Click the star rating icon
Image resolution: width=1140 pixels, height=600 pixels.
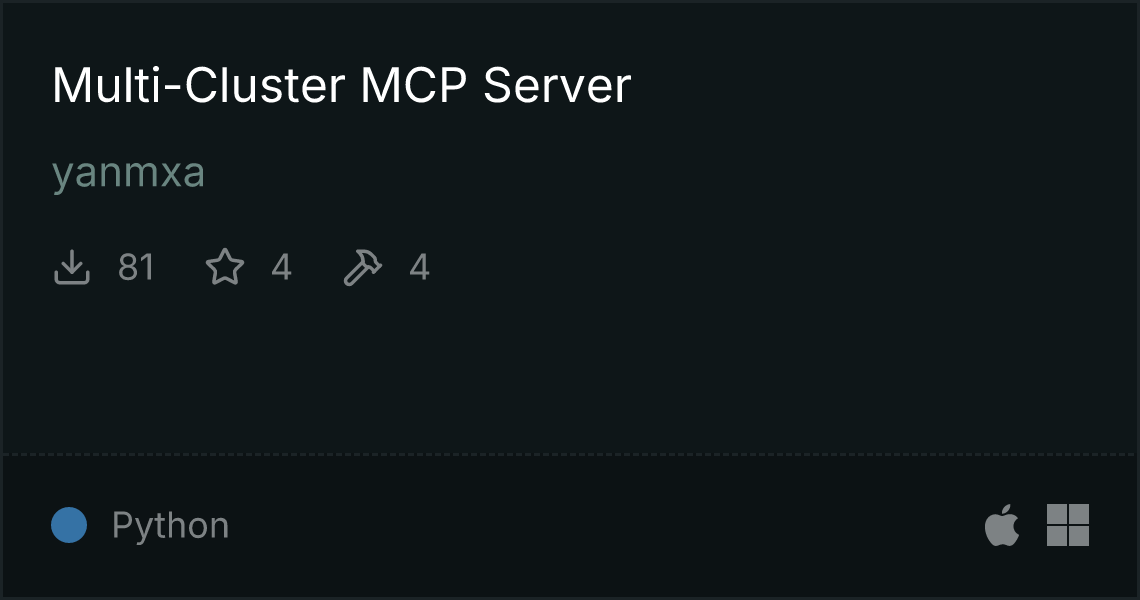[x=225, y=267]
